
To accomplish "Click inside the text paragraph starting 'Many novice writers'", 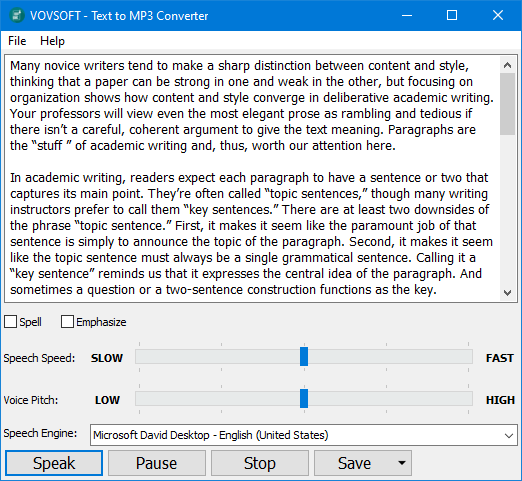I will click(252, 106).
